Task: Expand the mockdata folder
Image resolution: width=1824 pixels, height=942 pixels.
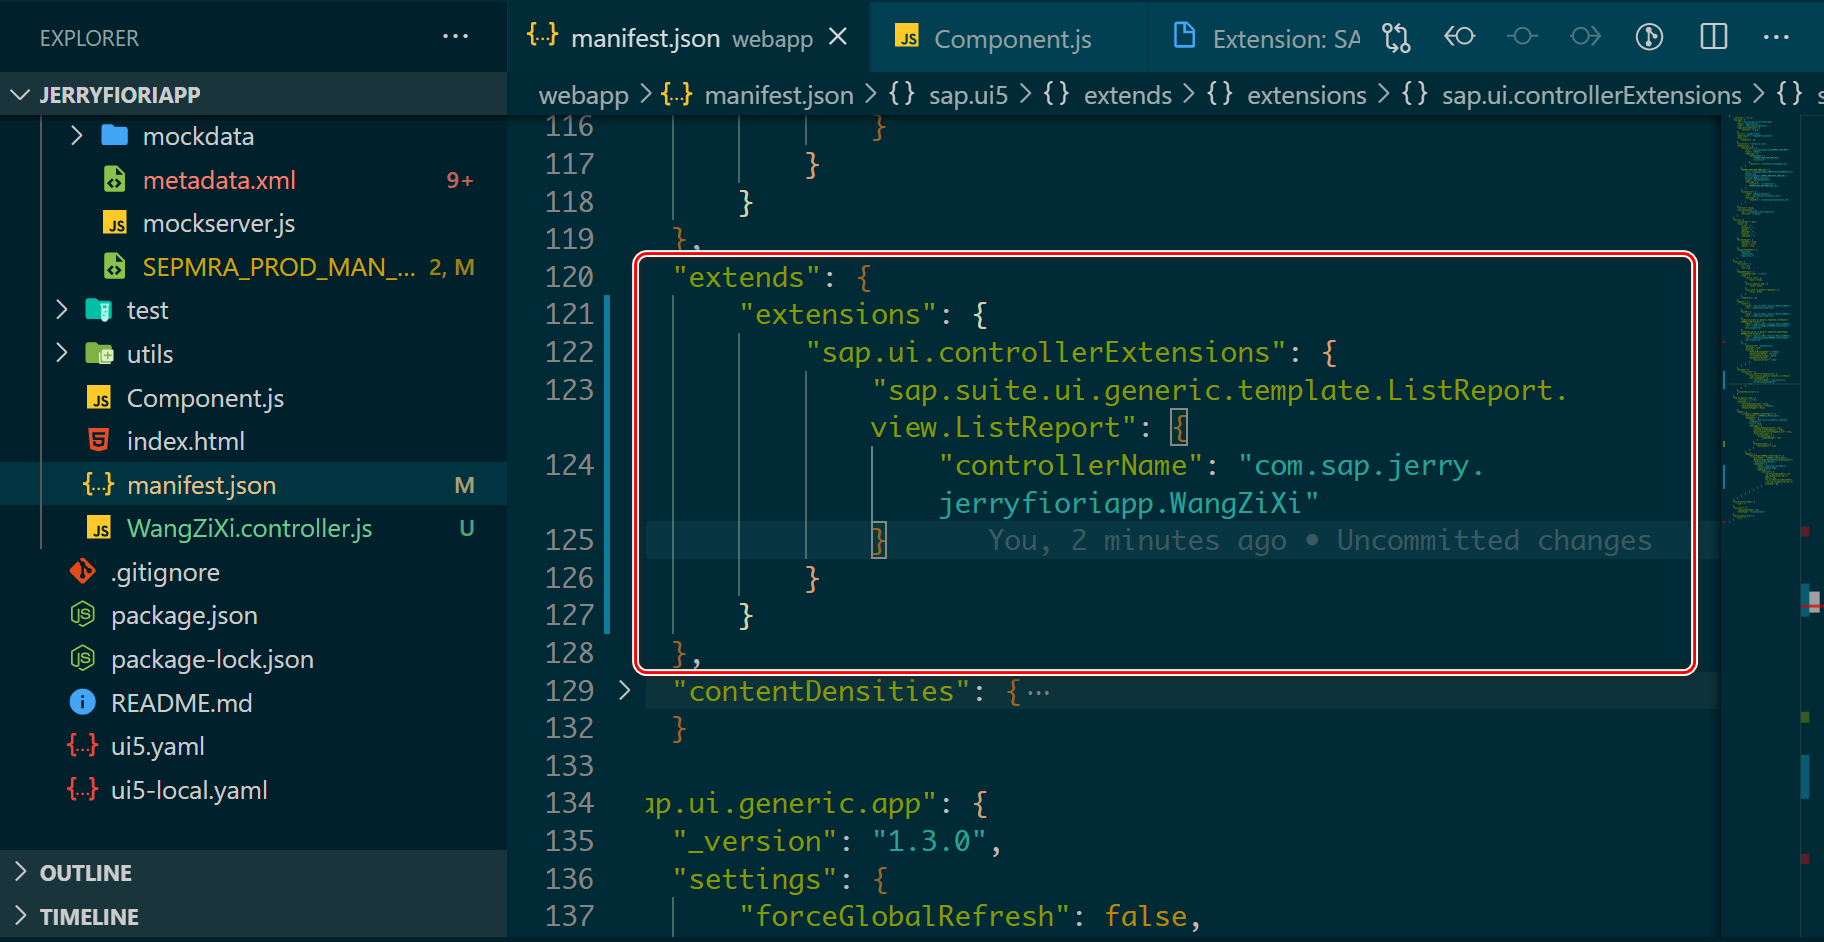Action: (x=76, y=135)
